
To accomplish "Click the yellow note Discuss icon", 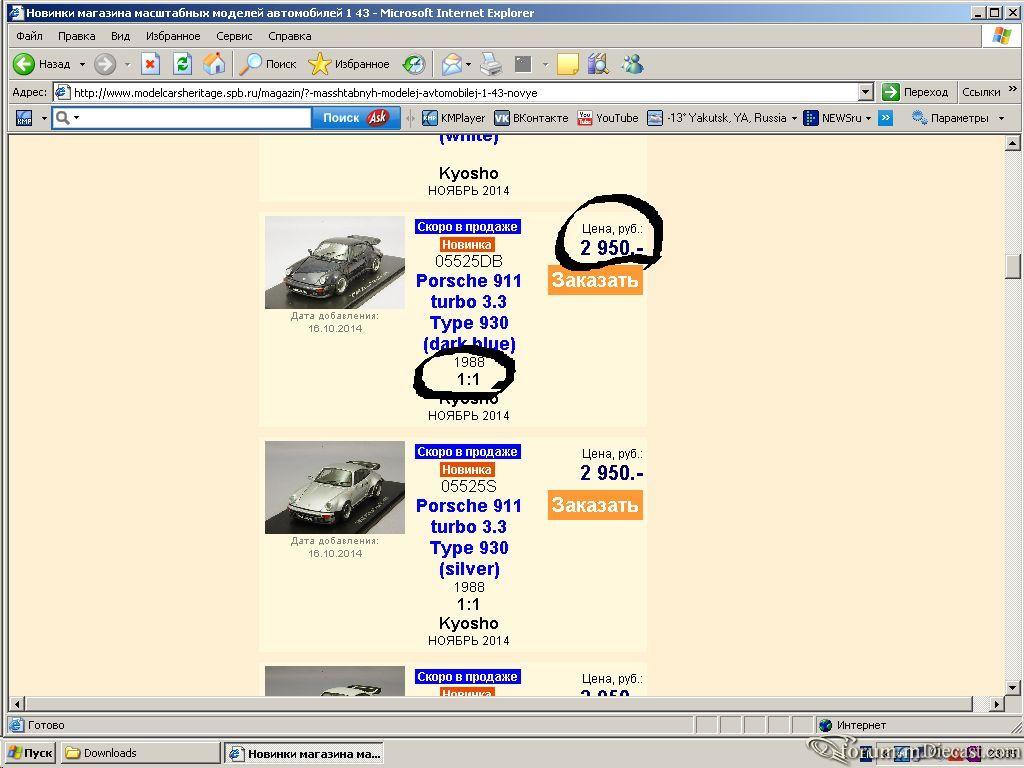I will [567, 64].
